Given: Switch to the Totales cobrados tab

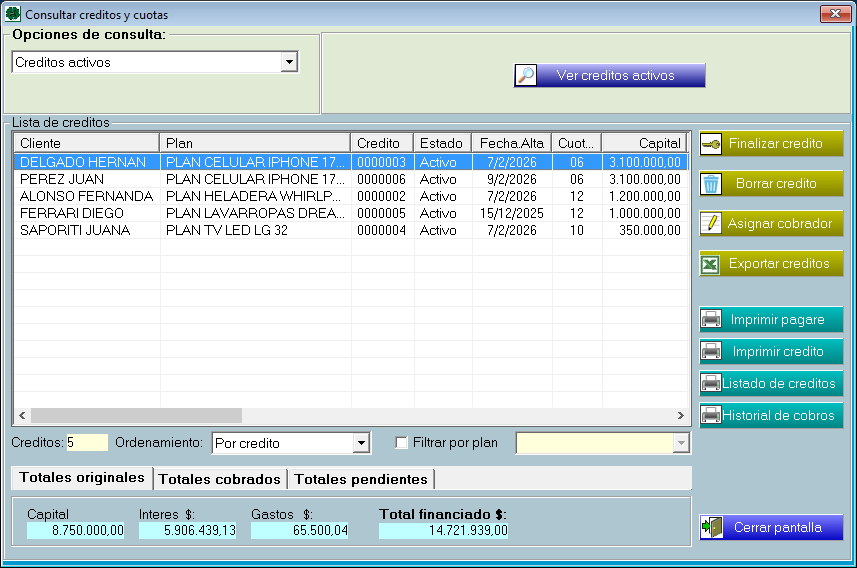Looking at the screenshot, I should (x=220, y=479).
